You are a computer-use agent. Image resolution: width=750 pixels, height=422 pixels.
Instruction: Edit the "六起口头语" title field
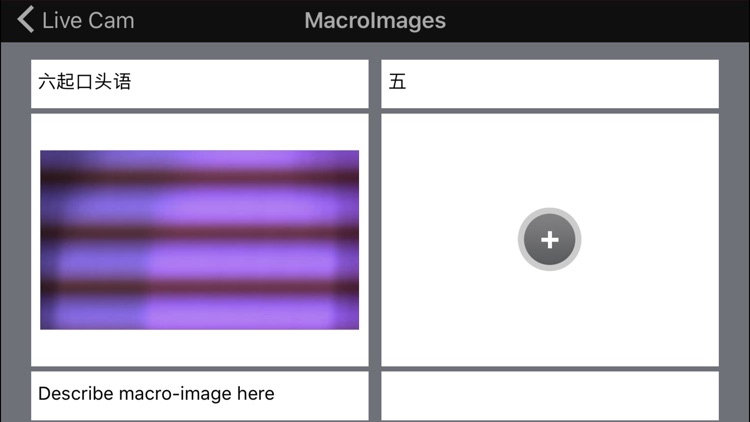coord(200,83)
